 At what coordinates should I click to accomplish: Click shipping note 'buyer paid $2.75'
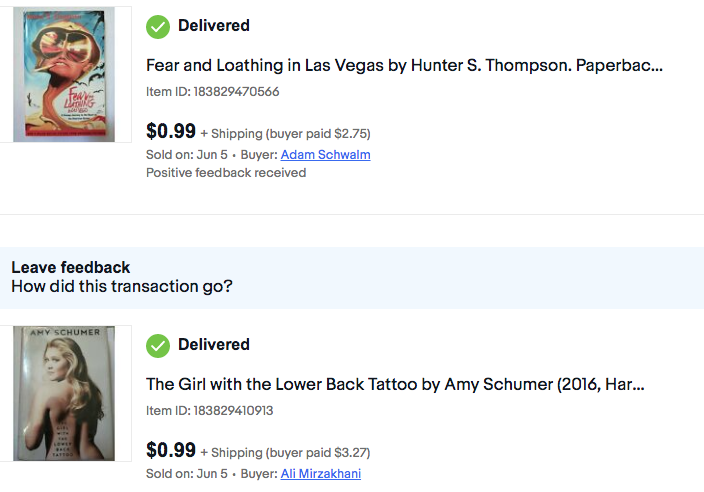coord(318,134)
